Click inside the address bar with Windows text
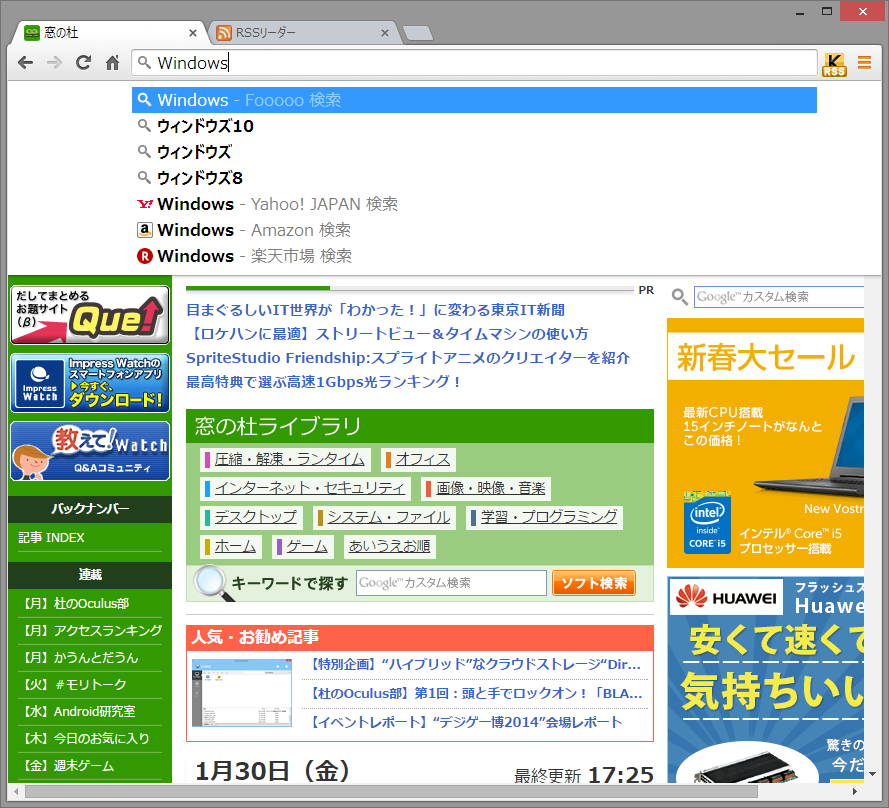Viewport: 889px width, 808px height. (475, 62)
